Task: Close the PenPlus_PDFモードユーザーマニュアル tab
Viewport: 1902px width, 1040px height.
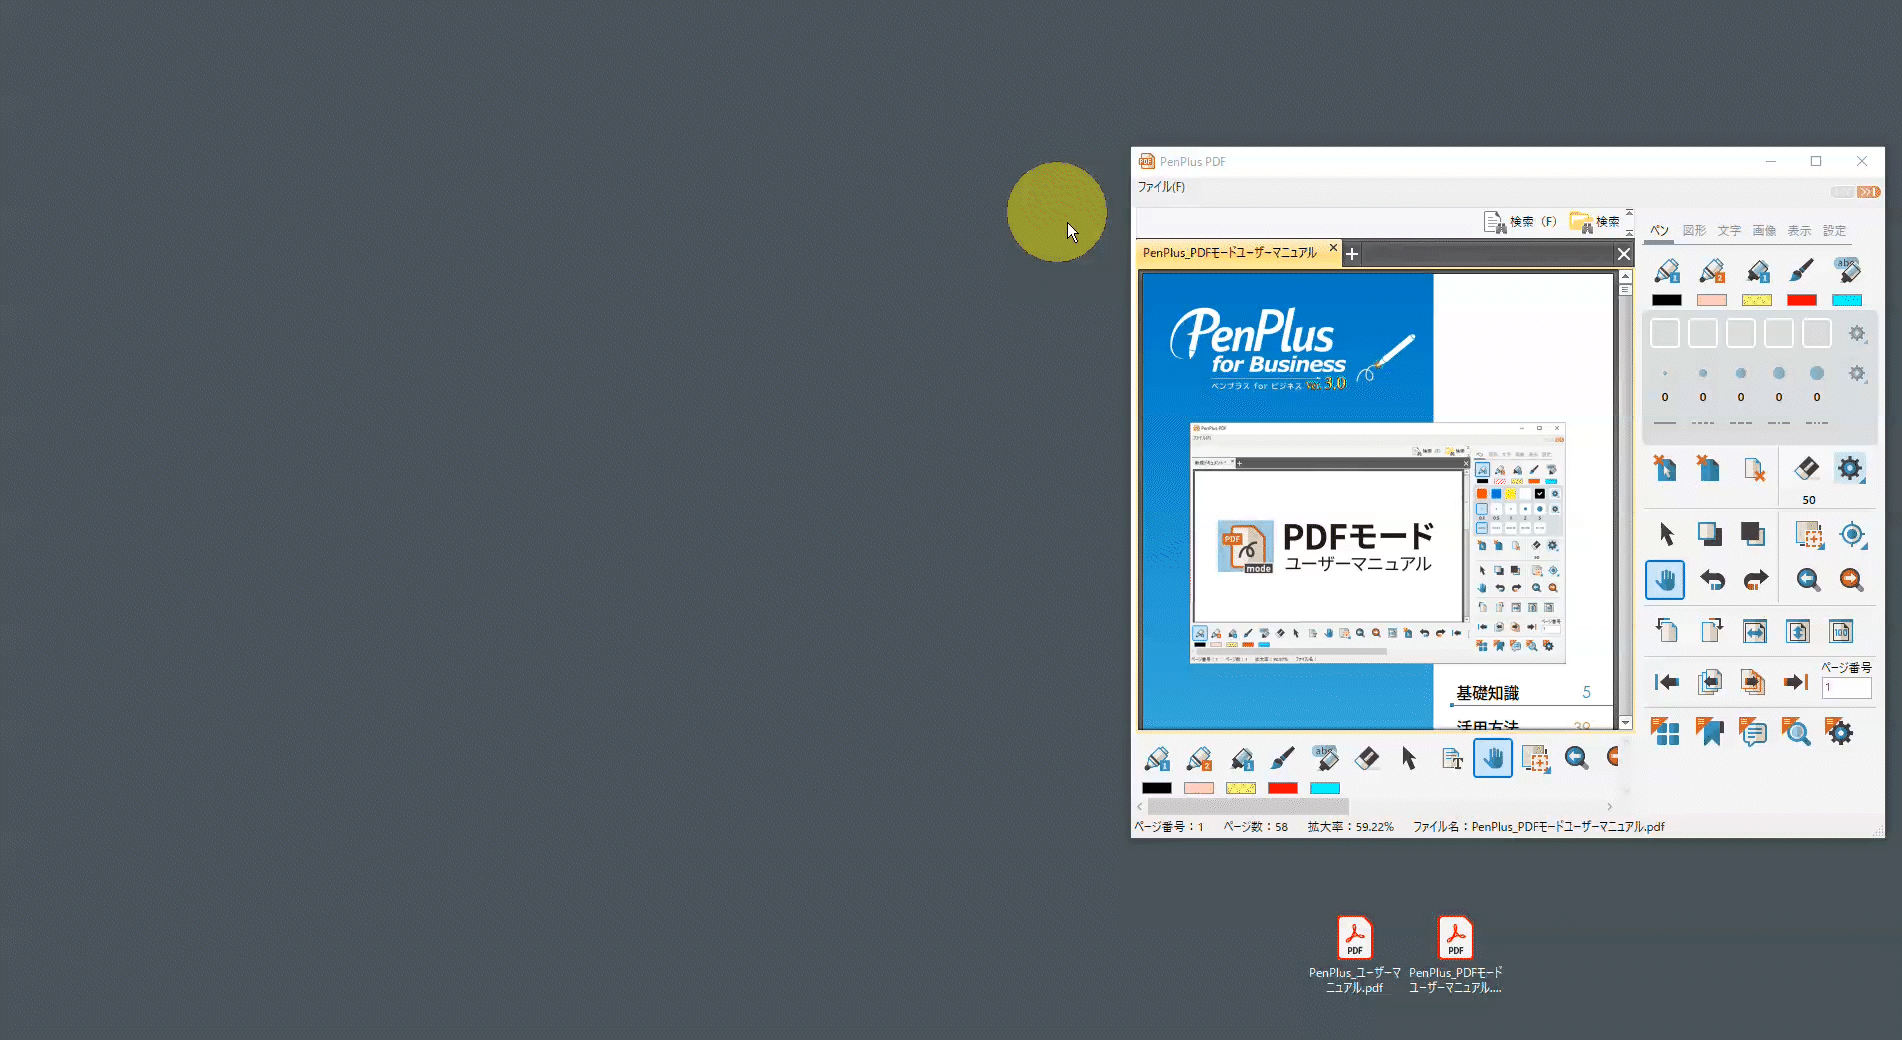Action: tap(1333, 248)
